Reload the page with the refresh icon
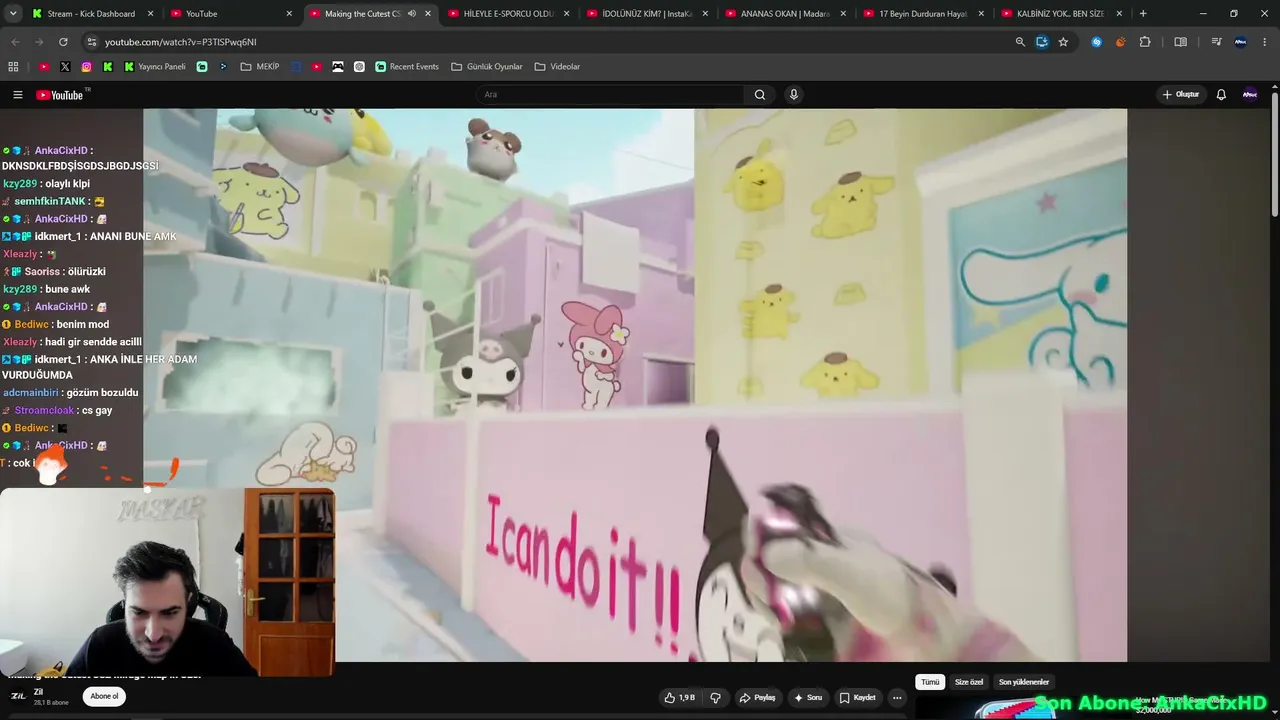Screen dimensions: 1280x720 (x=63, y=42)
